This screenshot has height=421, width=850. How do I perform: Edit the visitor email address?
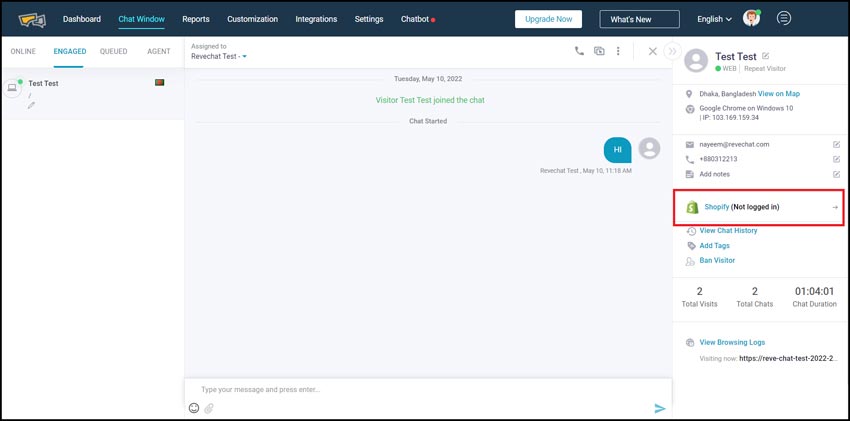(x=836, y=144)
